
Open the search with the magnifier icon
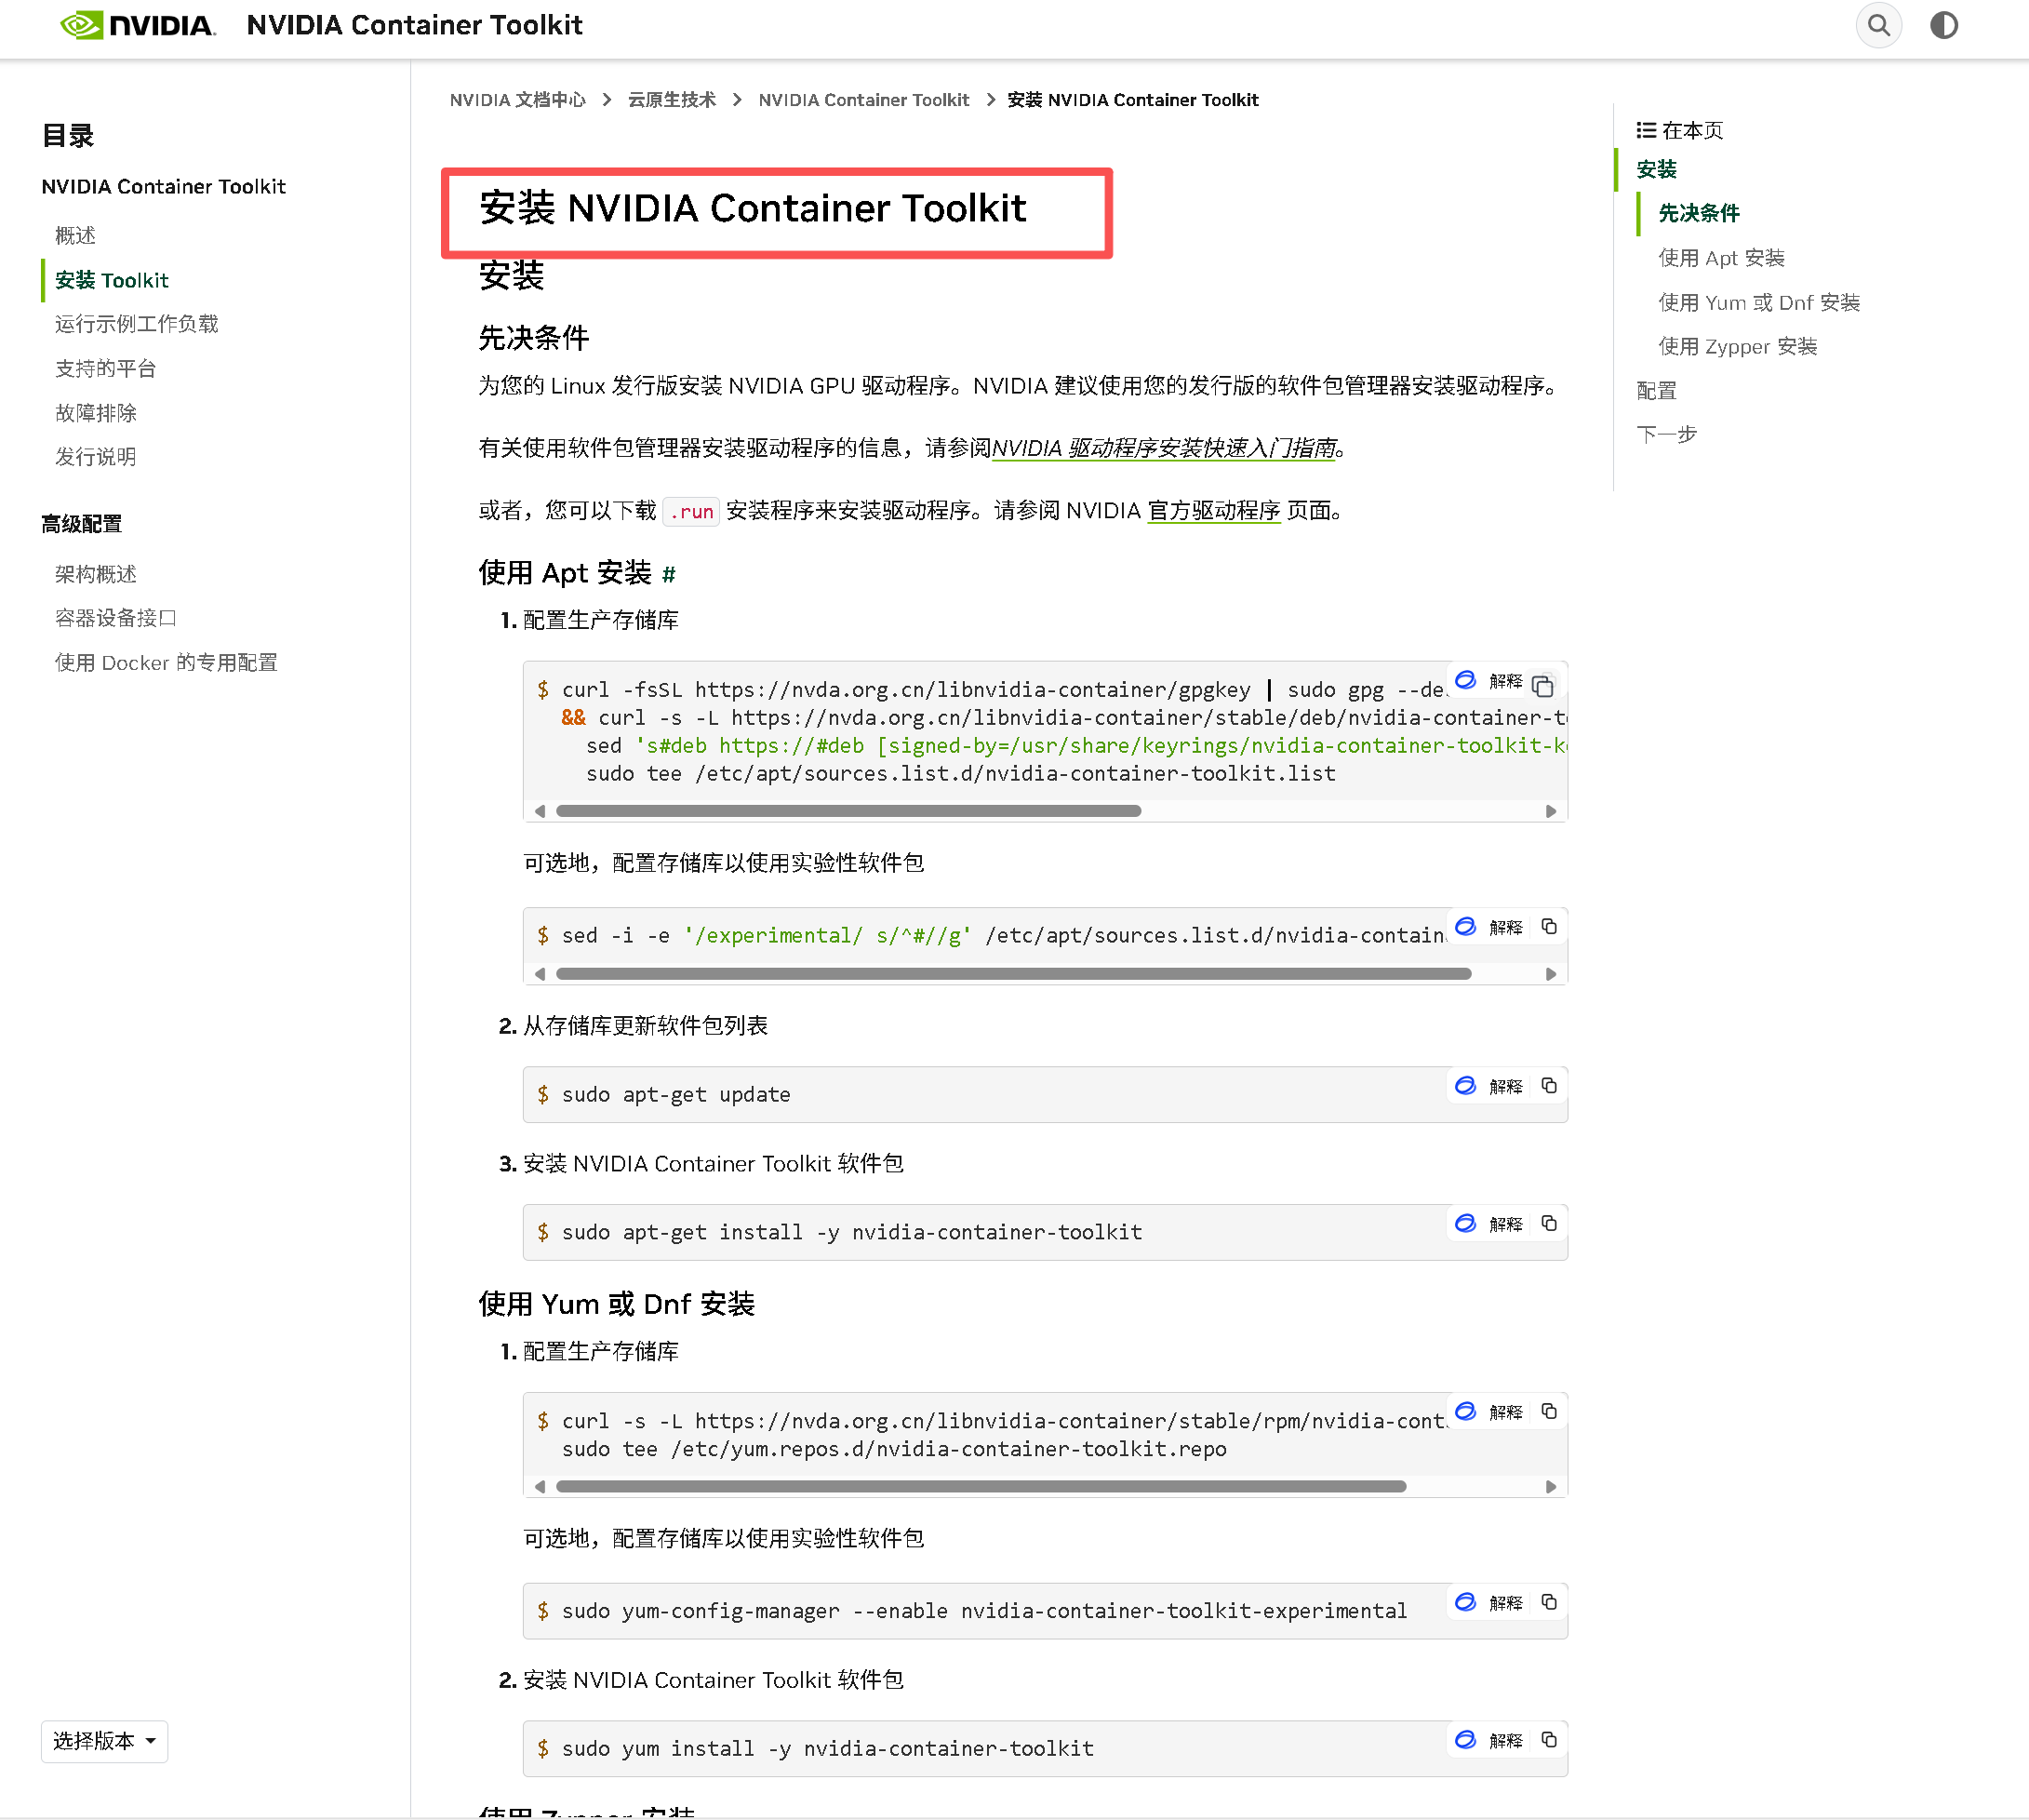pyautogui.click(x=1878, y=25)
